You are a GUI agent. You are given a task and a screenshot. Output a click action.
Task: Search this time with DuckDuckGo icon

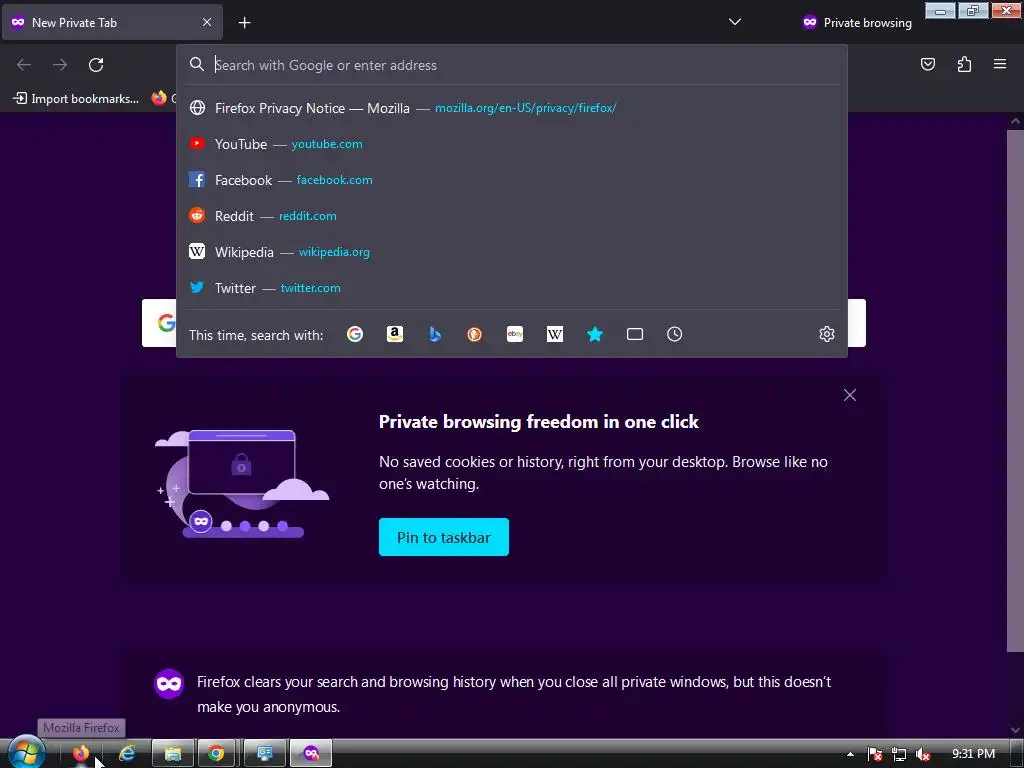[475, 334]
